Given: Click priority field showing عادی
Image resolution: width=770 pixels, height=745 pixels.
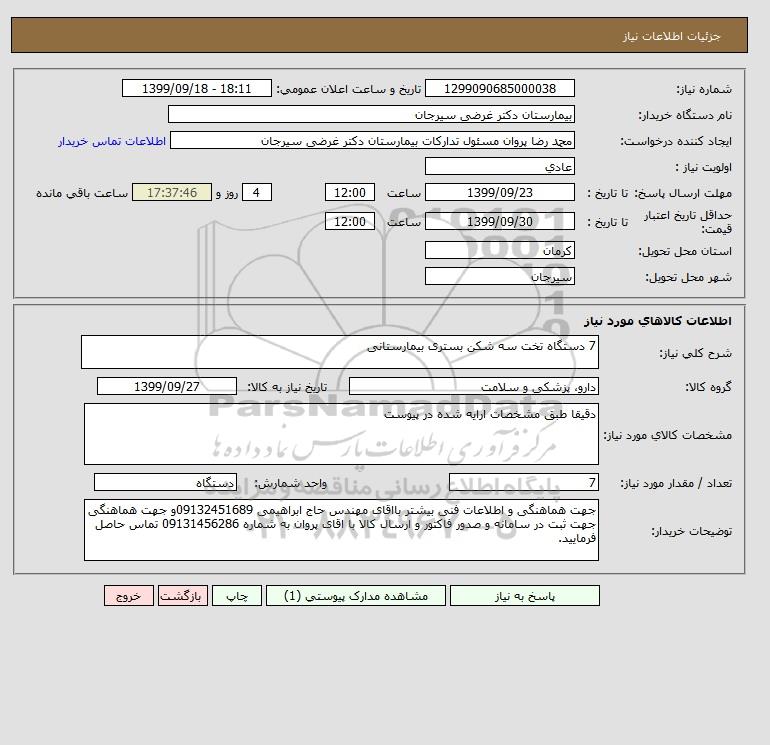Looking at the screenshot, I should click(x=500, y=166).
